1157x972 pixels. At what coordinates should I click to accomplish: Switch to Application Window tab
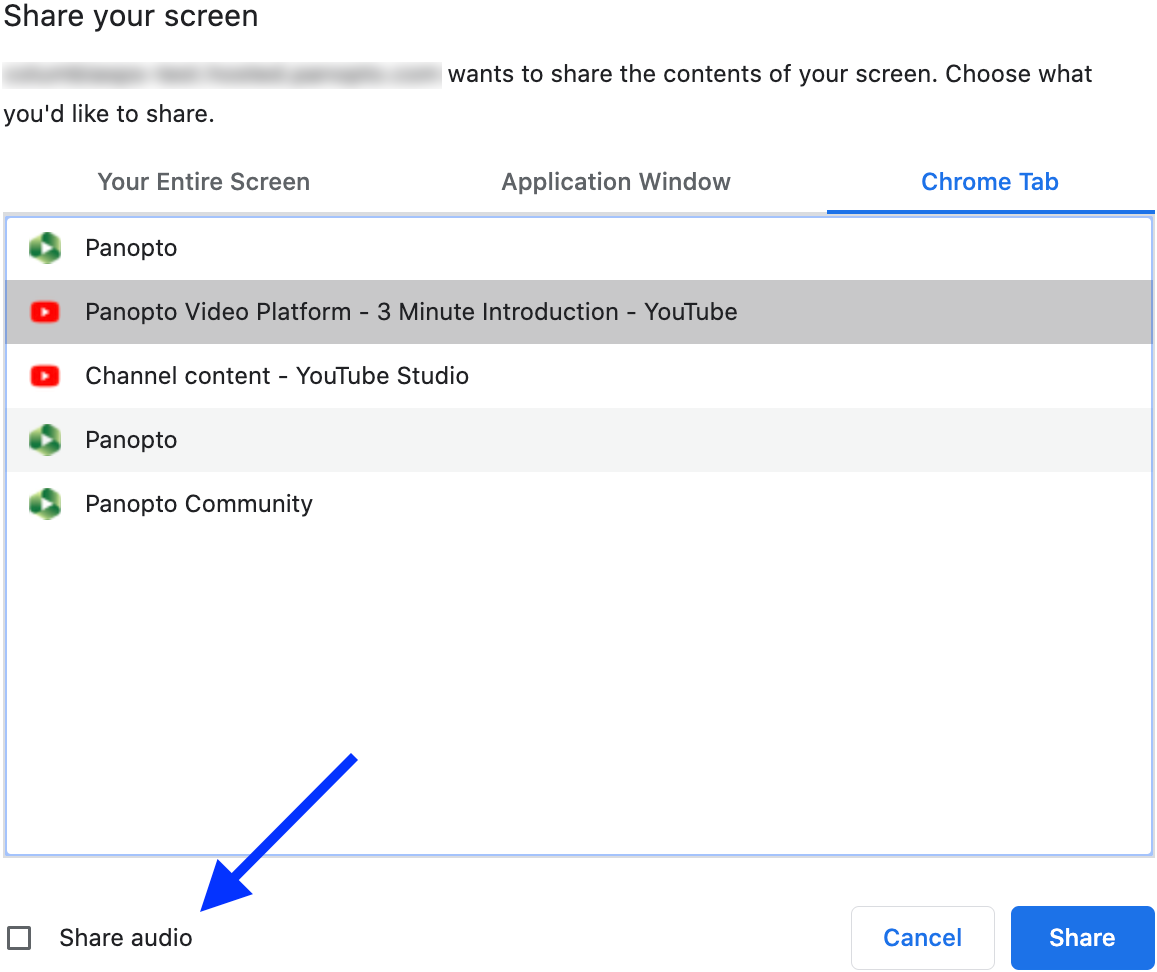click(616, 182)
